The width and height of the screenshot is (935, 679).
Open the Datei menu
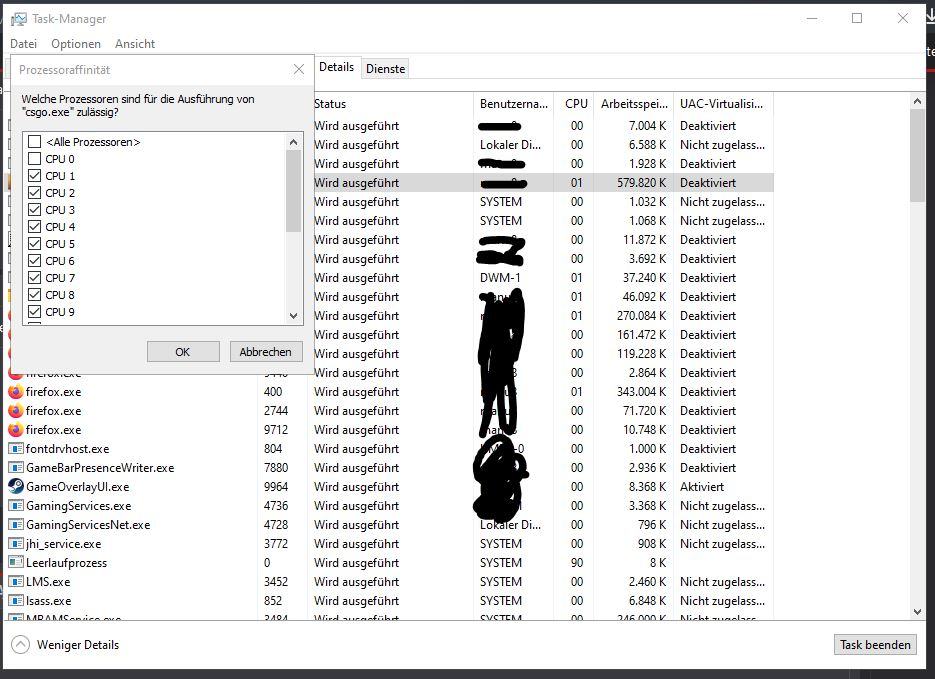pyautogui.click(x=23, y=44)
